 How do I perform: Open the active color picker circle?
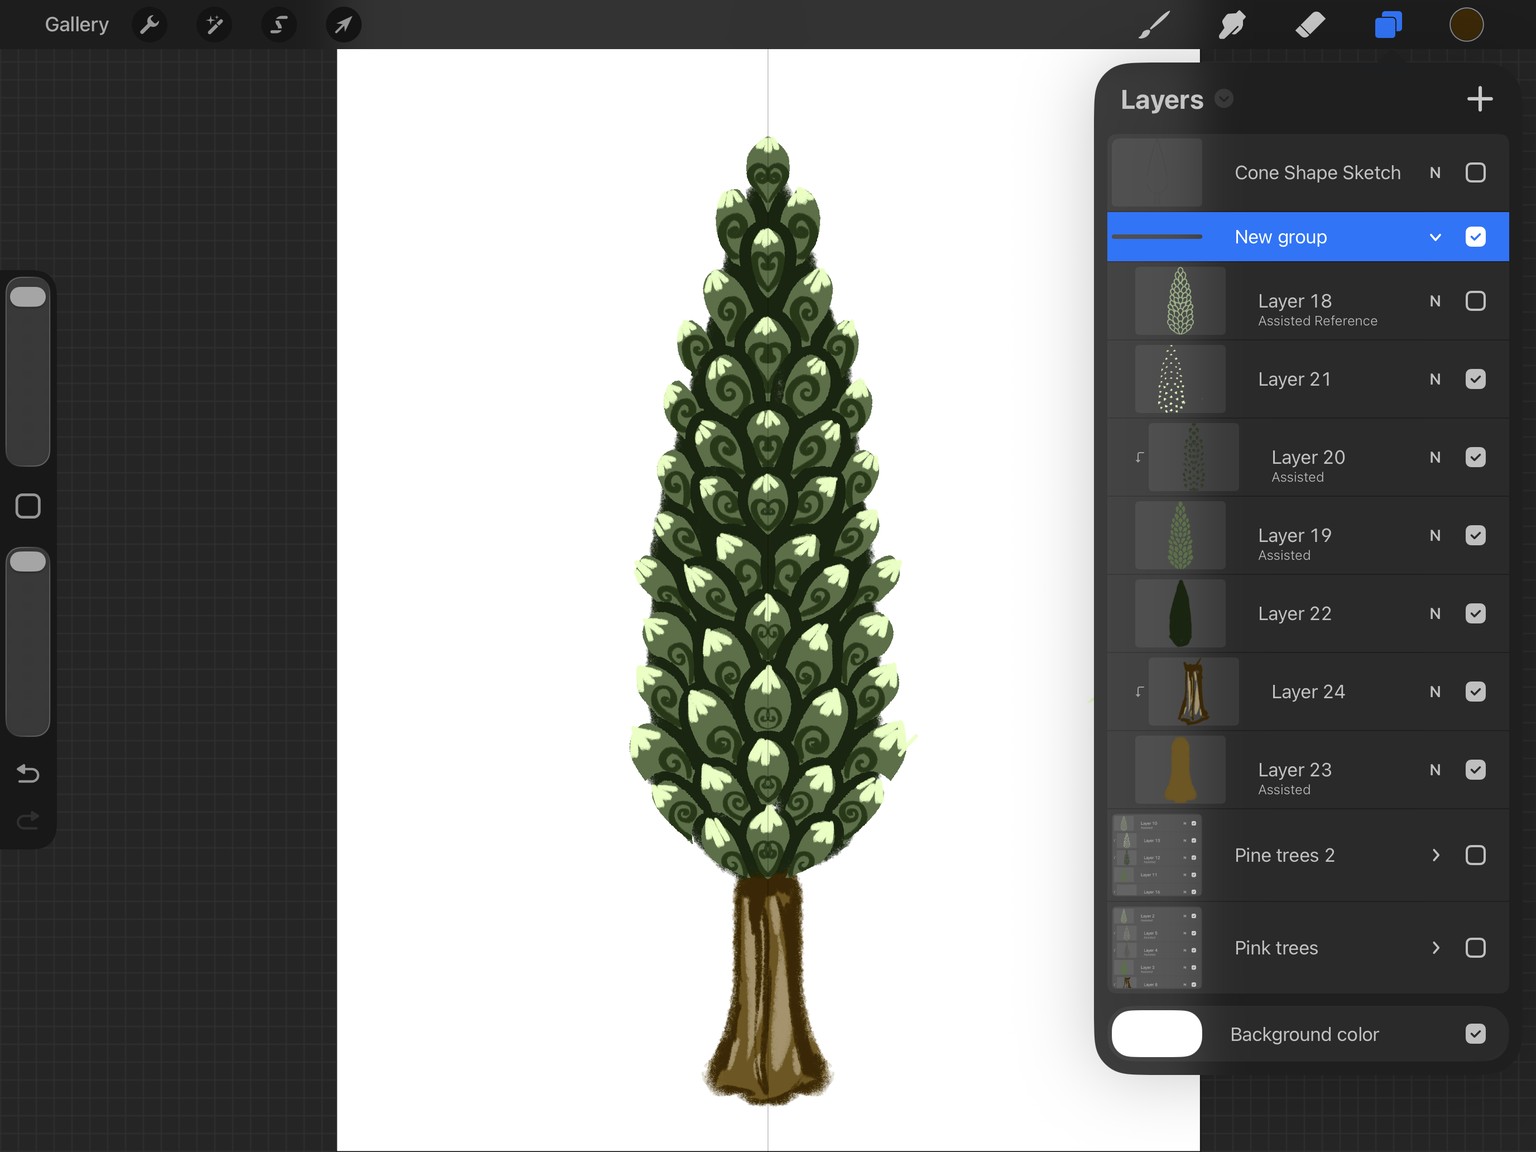tap(1466, 24)
